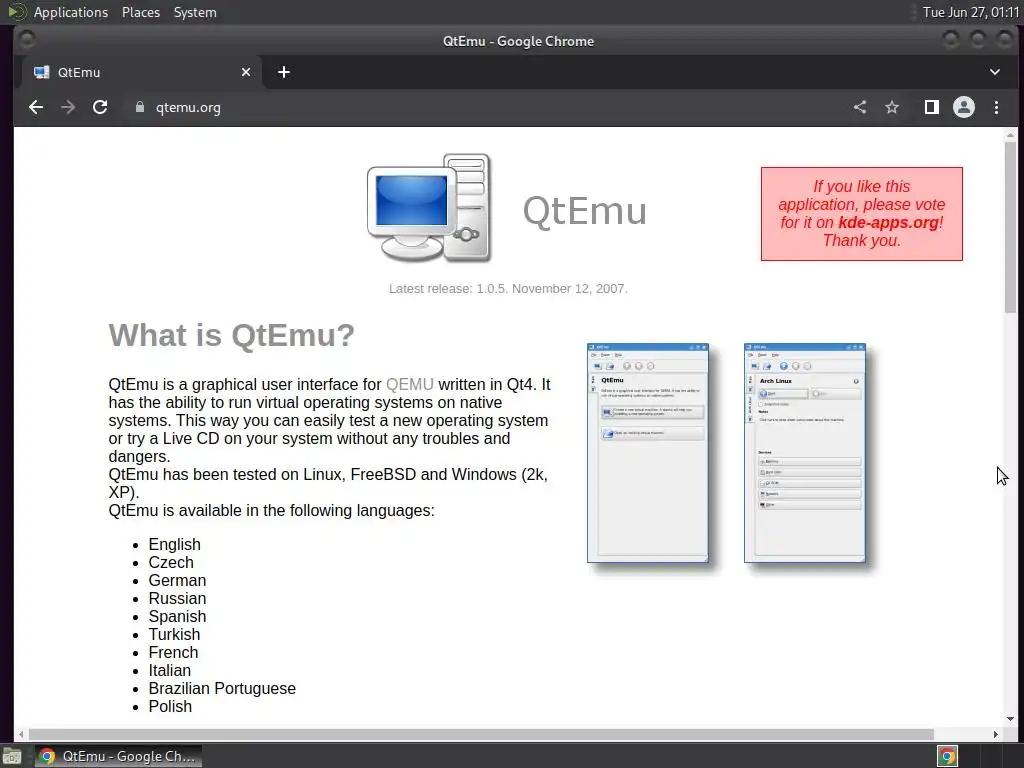Click the "German" list item
Viewport: 1024px width, 768px height.
[x=177, y=581]
